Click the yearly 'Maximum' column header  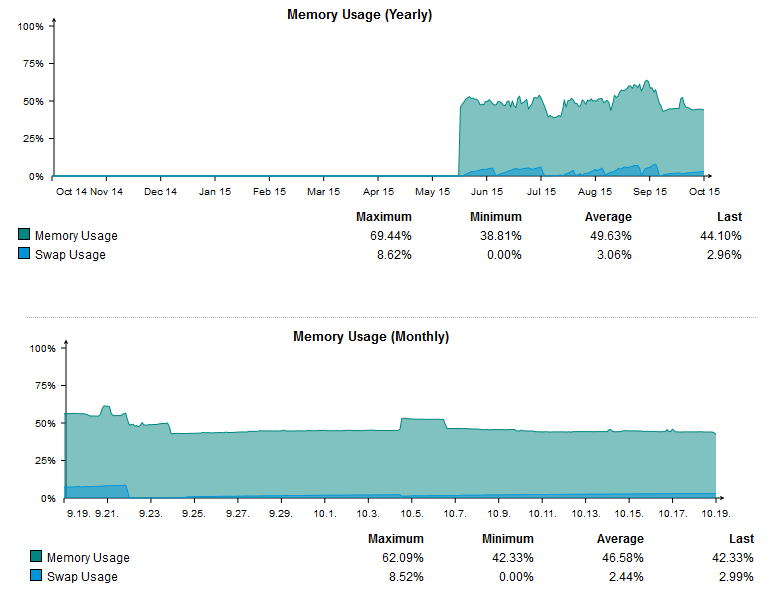coord(384,217)
